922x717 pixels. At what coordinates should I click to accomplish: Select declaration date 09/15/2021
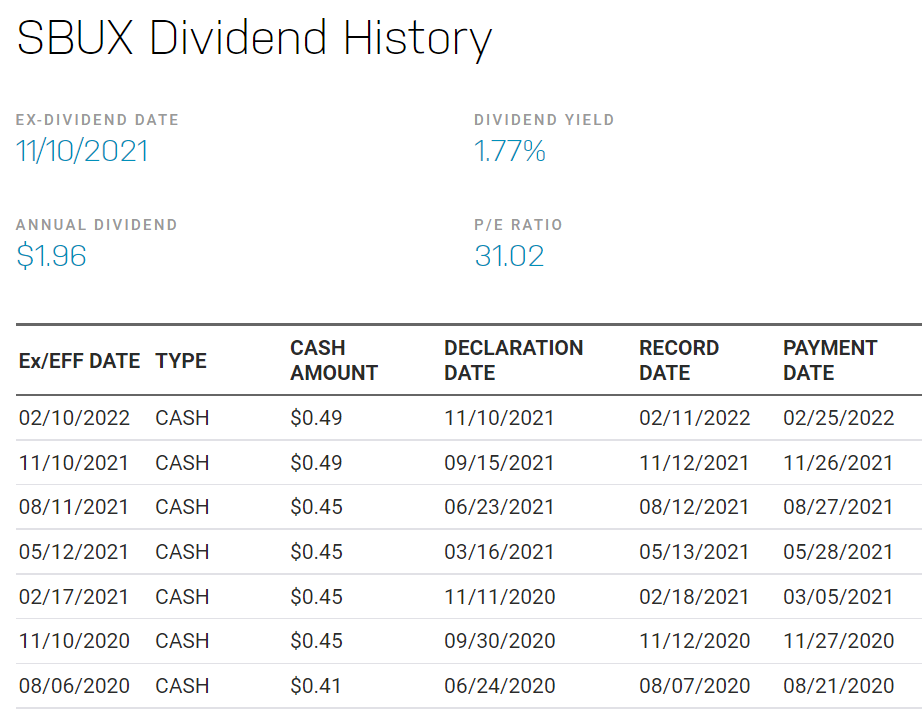[x=499, y=463]
